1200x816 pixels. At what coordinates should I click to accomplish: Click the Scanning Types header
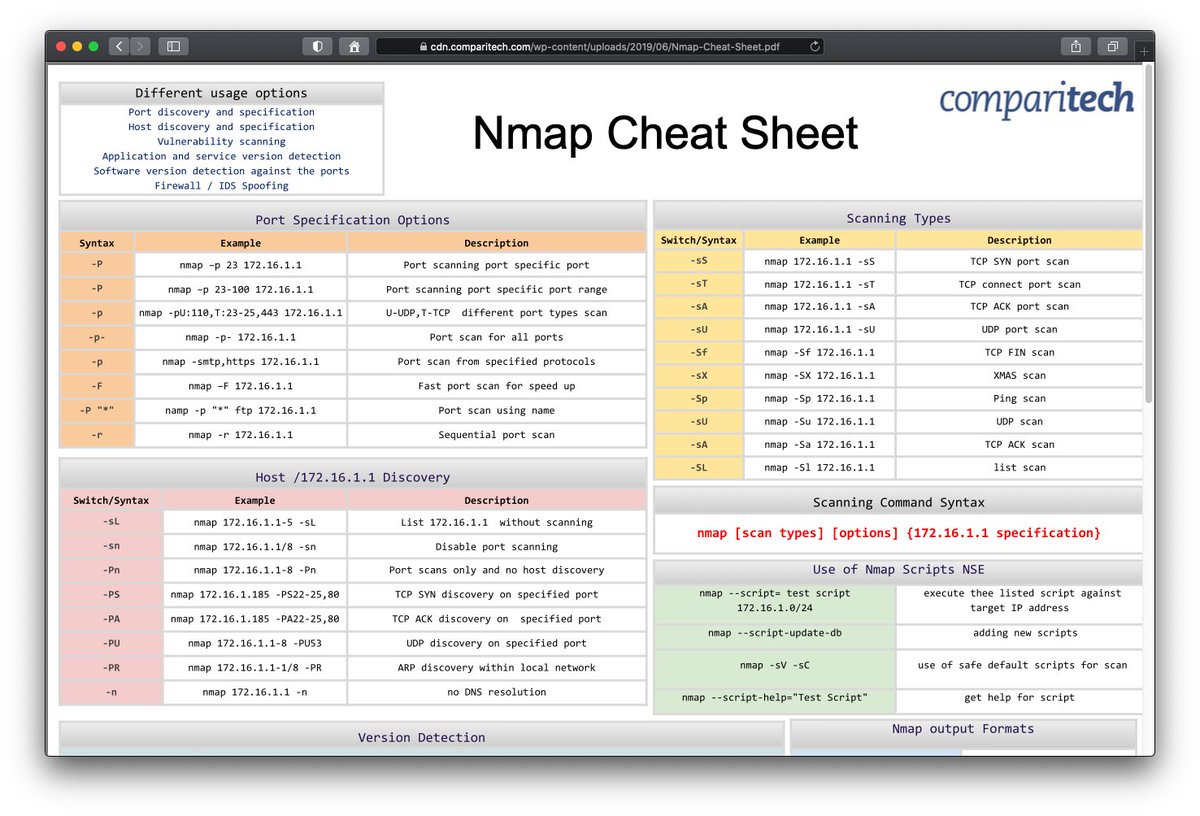pyautogui.click(x=898, y=218)
